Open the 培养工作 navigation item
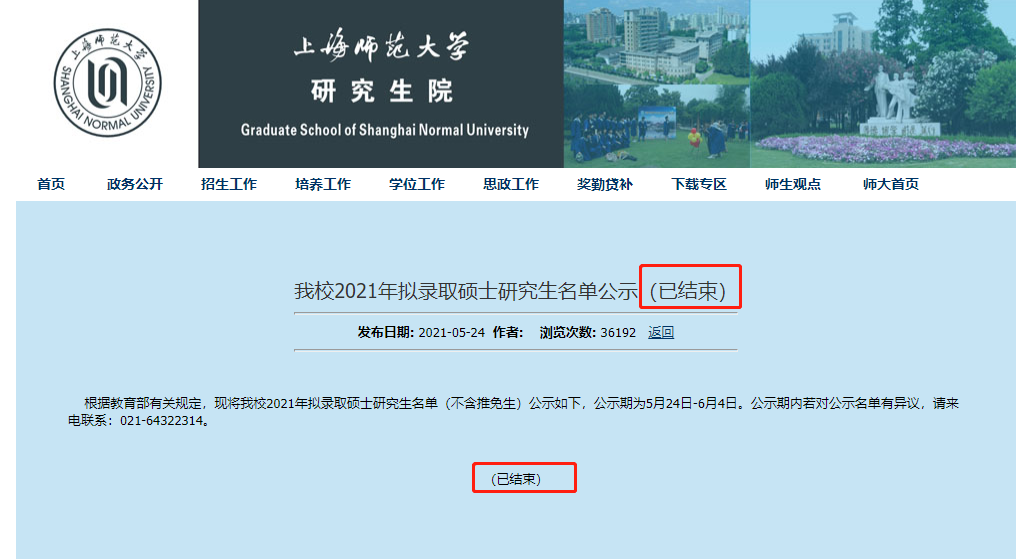1021x559 pixels. (x=323, y=184)
